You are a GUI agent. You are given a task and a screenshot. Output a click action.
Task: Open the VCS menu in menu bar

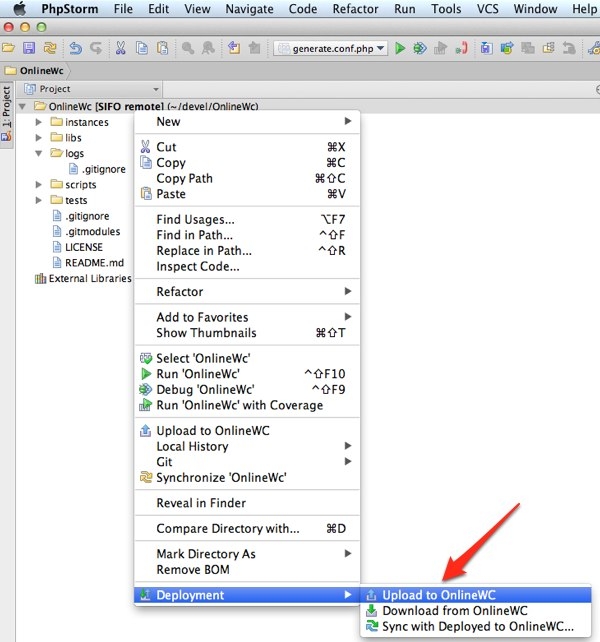(x=487, y=9)
